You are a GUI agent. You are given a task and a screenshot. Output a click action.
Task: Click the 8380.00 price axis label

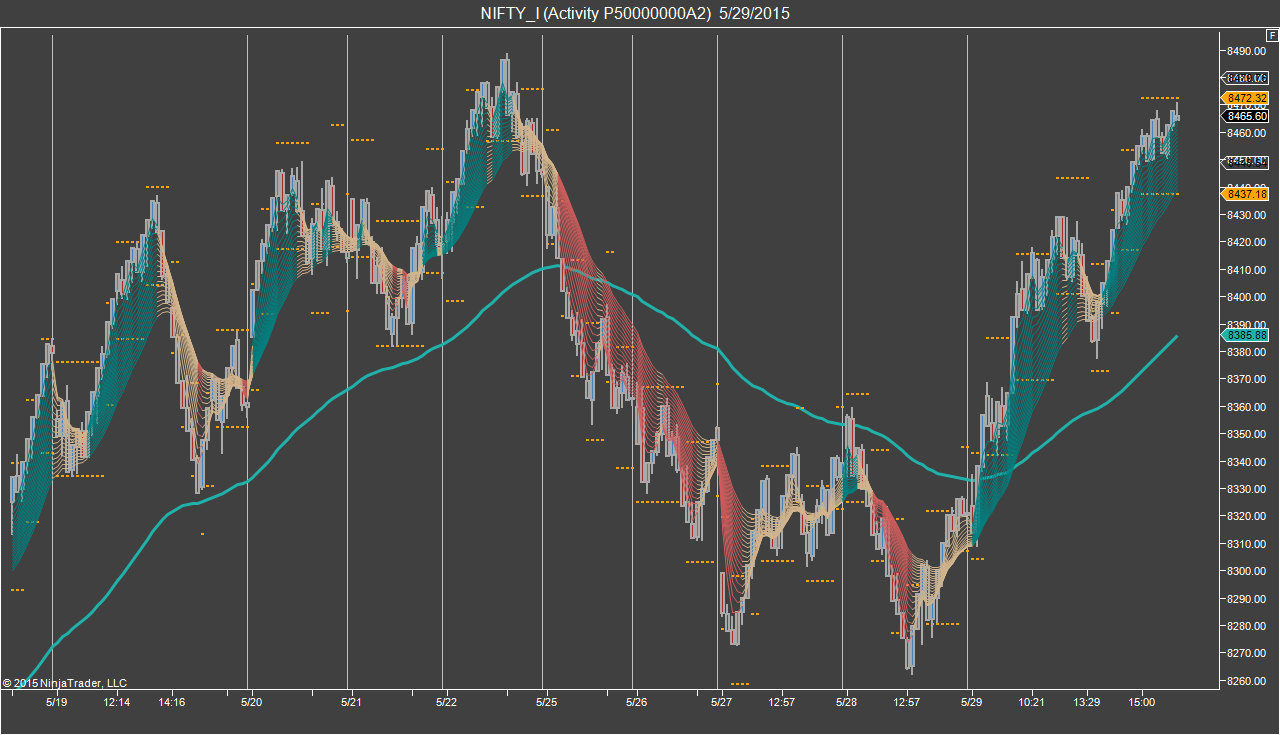pos(1247,352)
